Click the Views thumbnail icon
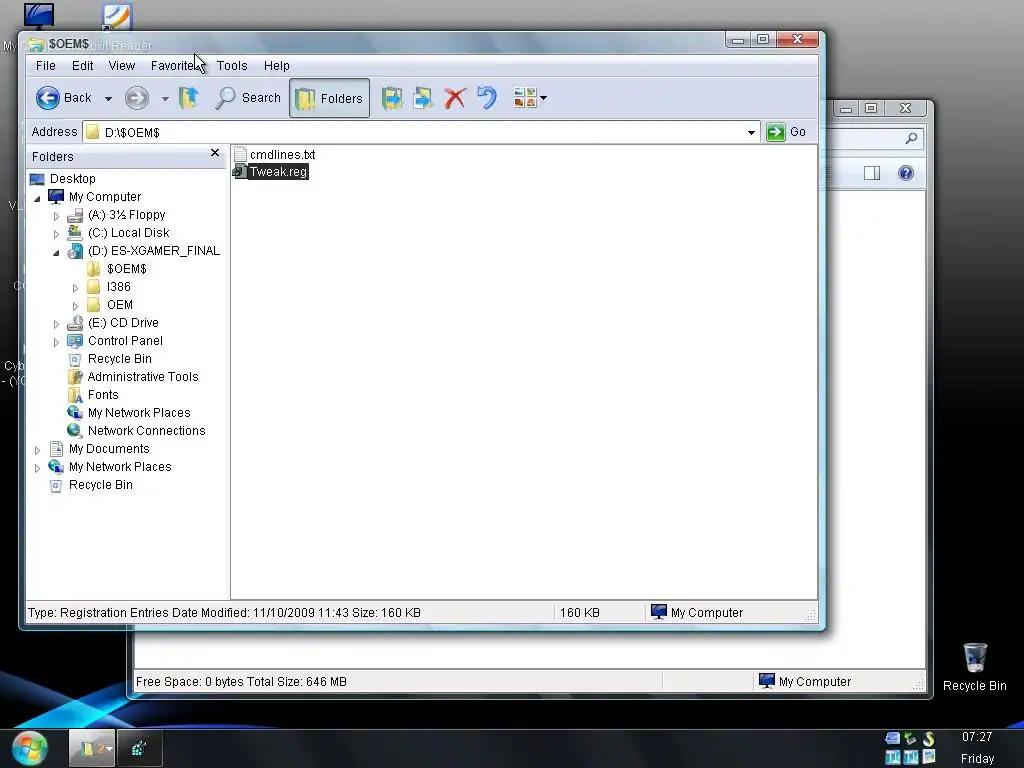 [524, 98]
